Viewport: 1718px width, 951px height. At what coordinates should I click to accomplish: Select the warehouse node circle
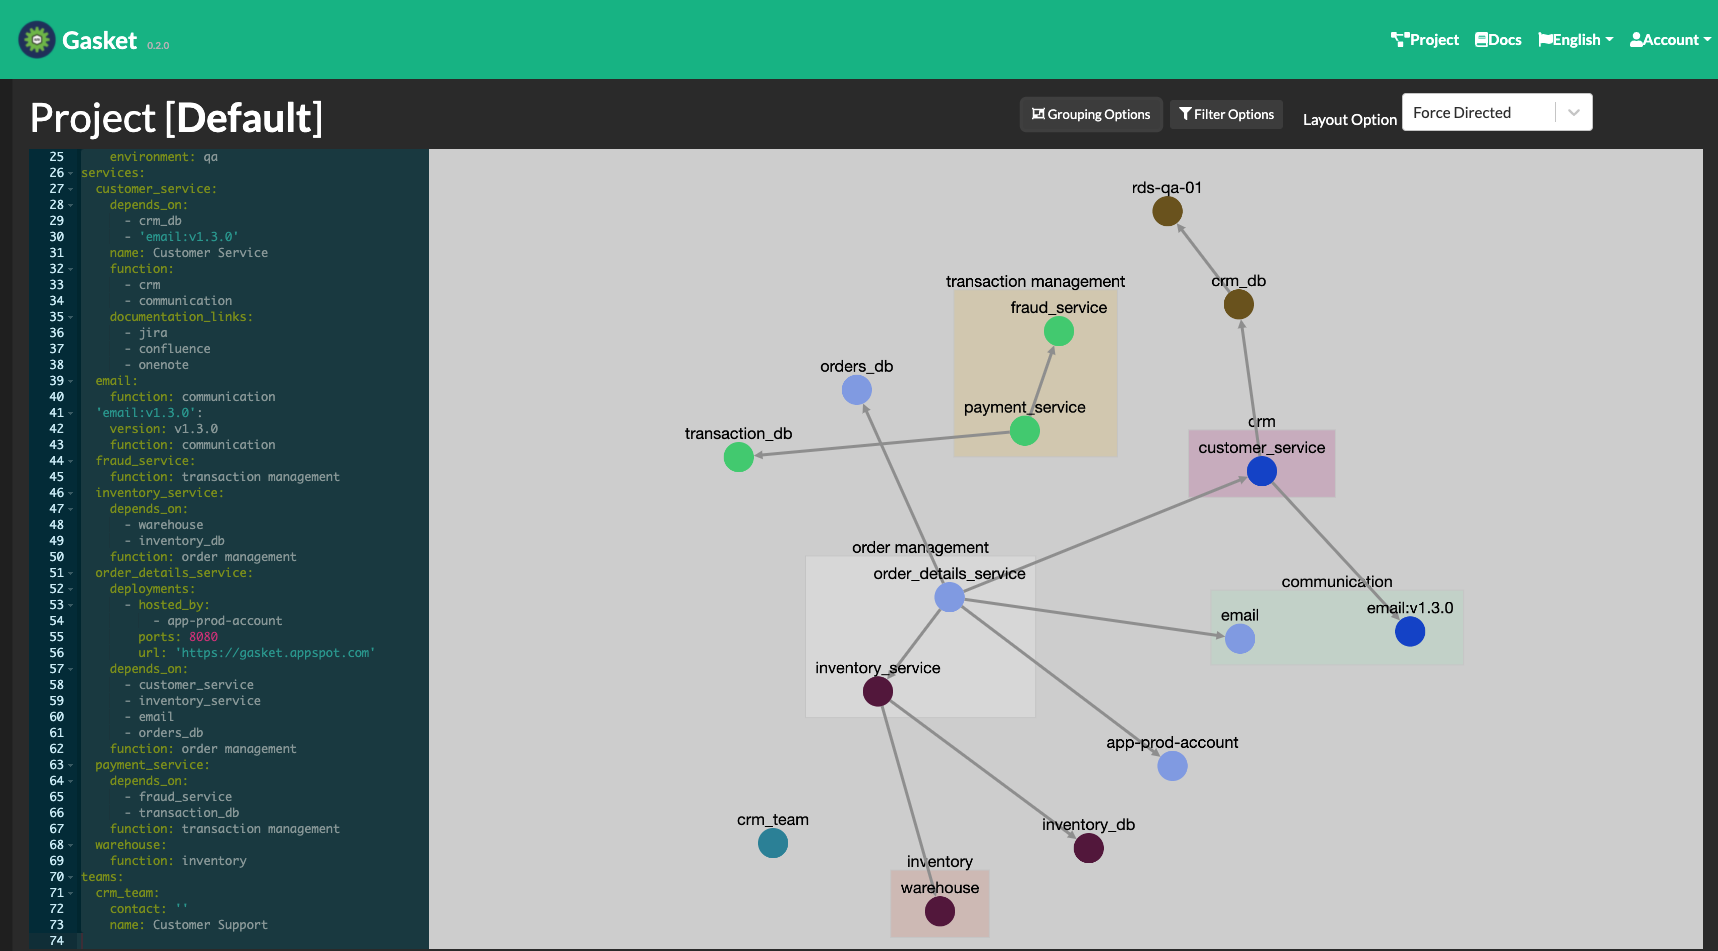(939, 911)
